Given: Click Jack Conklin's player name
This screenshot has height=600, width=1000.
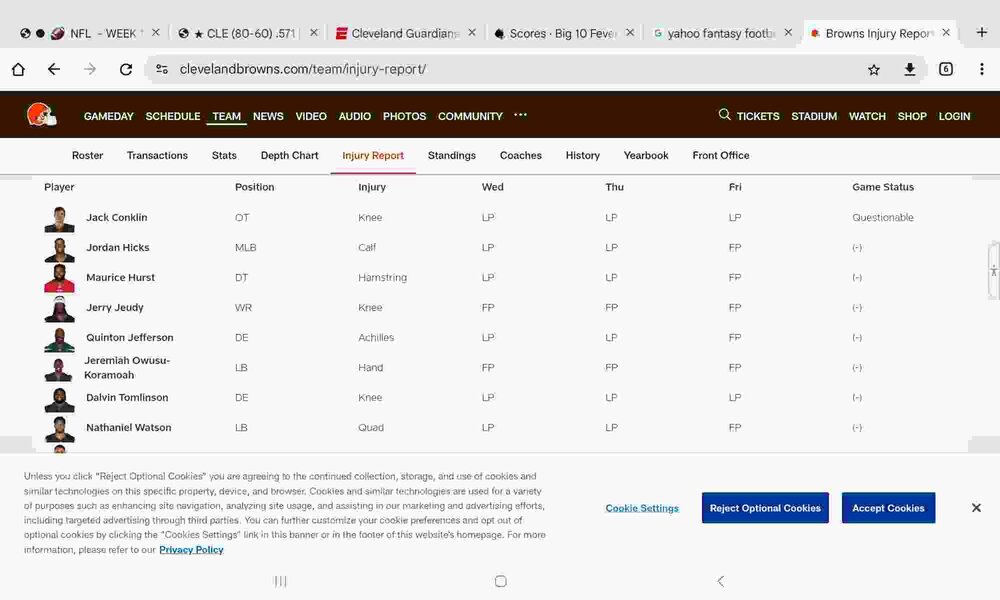Looking at the screenshot, I should coord(117,217).
